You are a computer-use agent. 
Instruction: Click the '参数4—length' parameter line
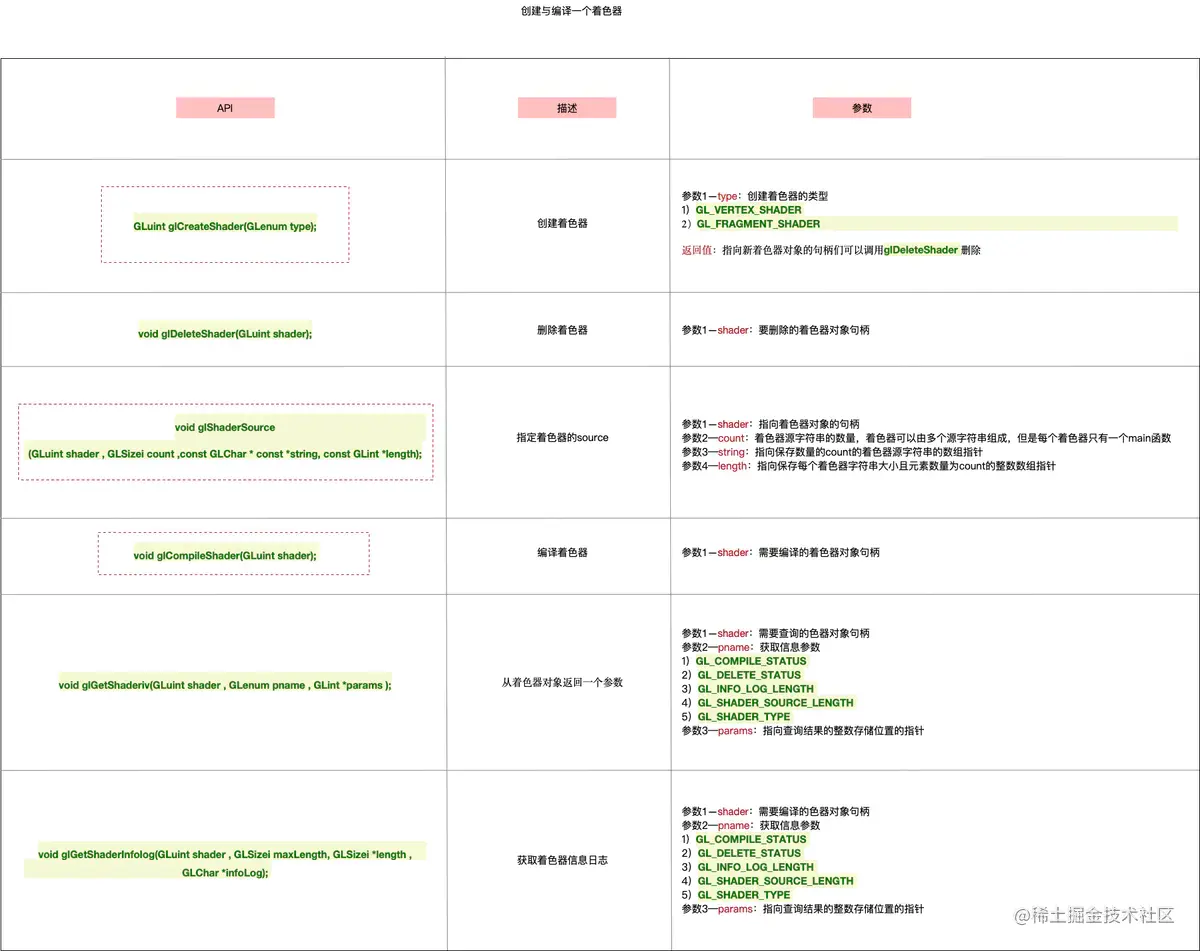(x=869, y=466)
